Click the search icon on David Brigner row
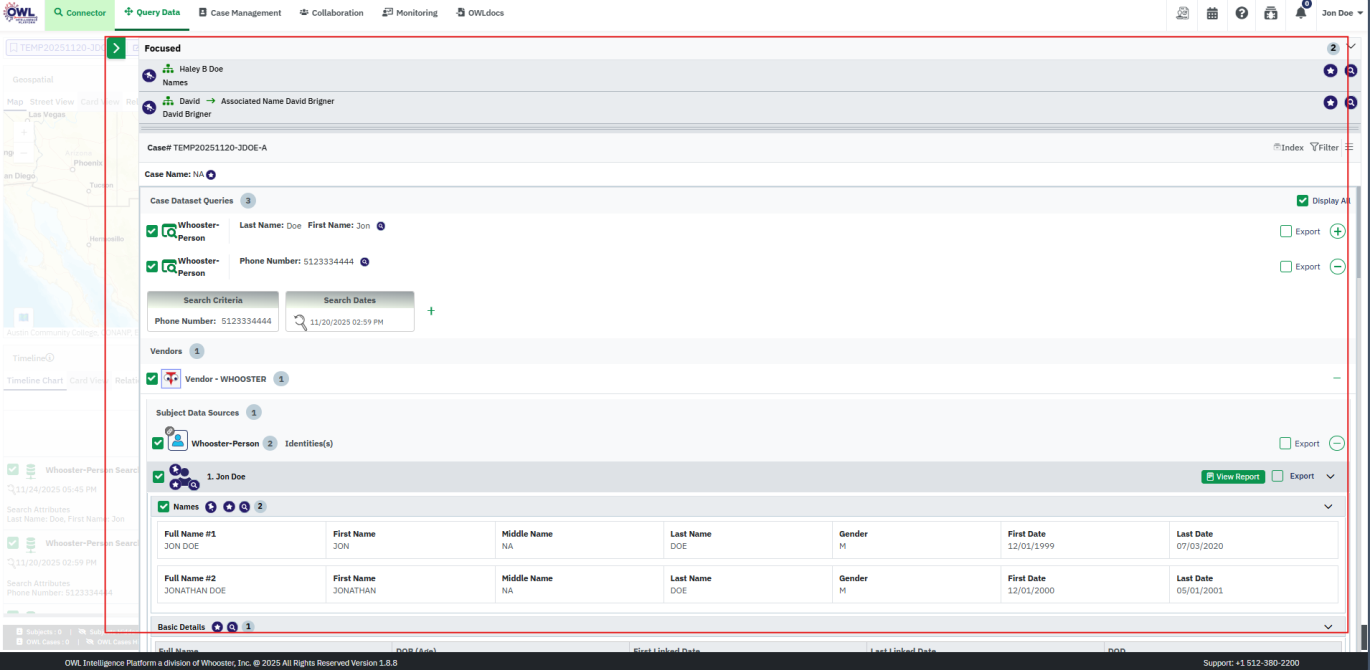This screenshot has height=670, width=1370. pos(1350,102)
